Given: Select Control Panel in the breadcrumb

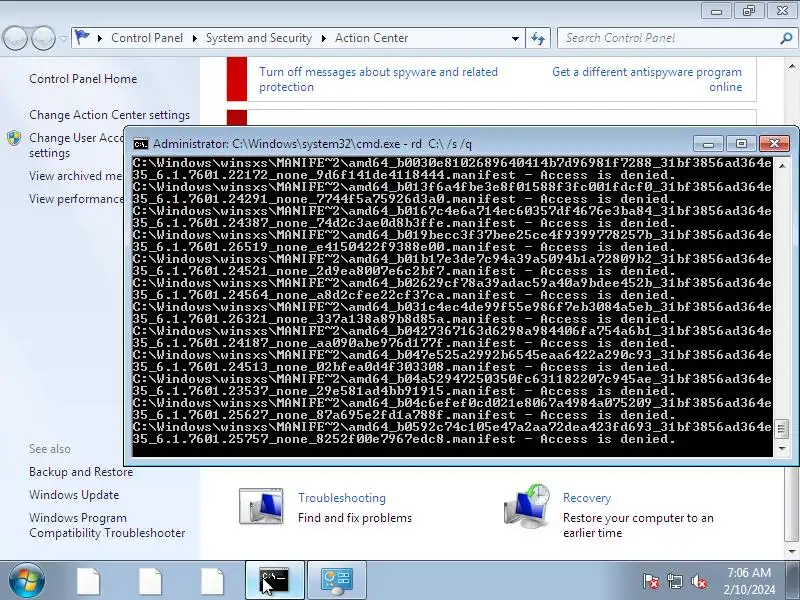Looking at the screenshot, I should coord(147,38).
